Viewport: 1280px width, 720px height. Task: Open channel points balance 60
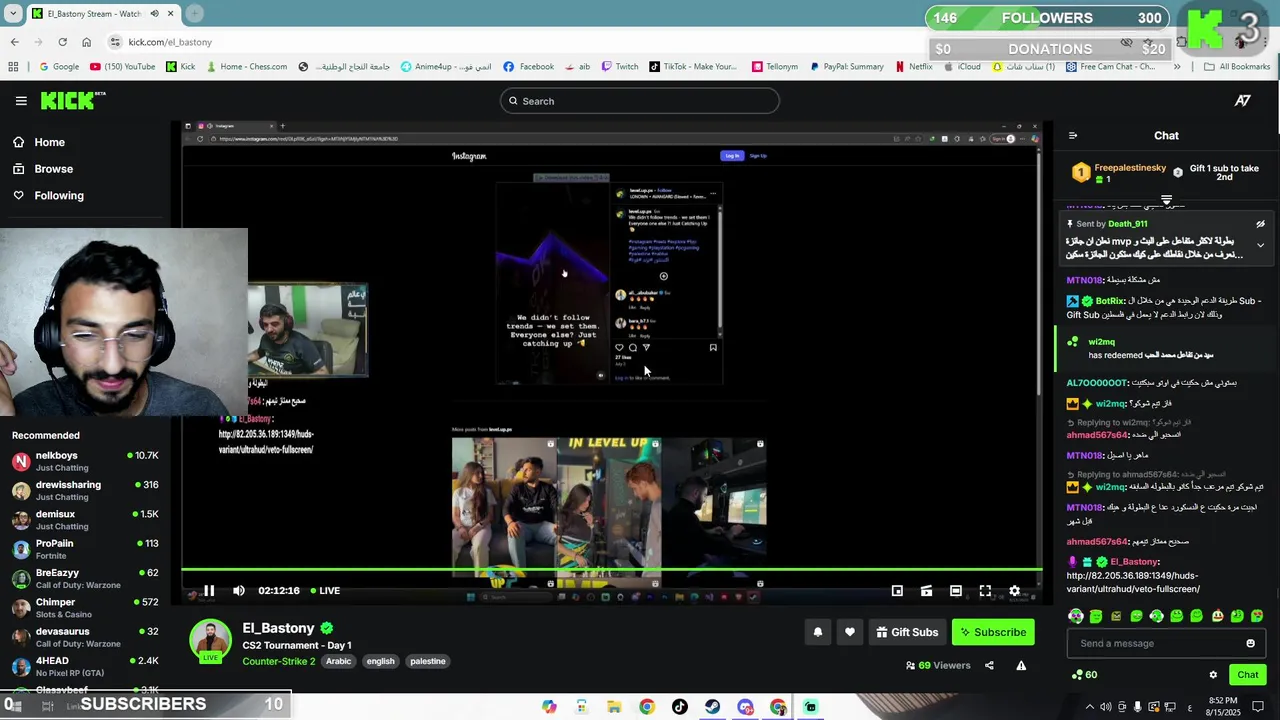(1084, 675)
